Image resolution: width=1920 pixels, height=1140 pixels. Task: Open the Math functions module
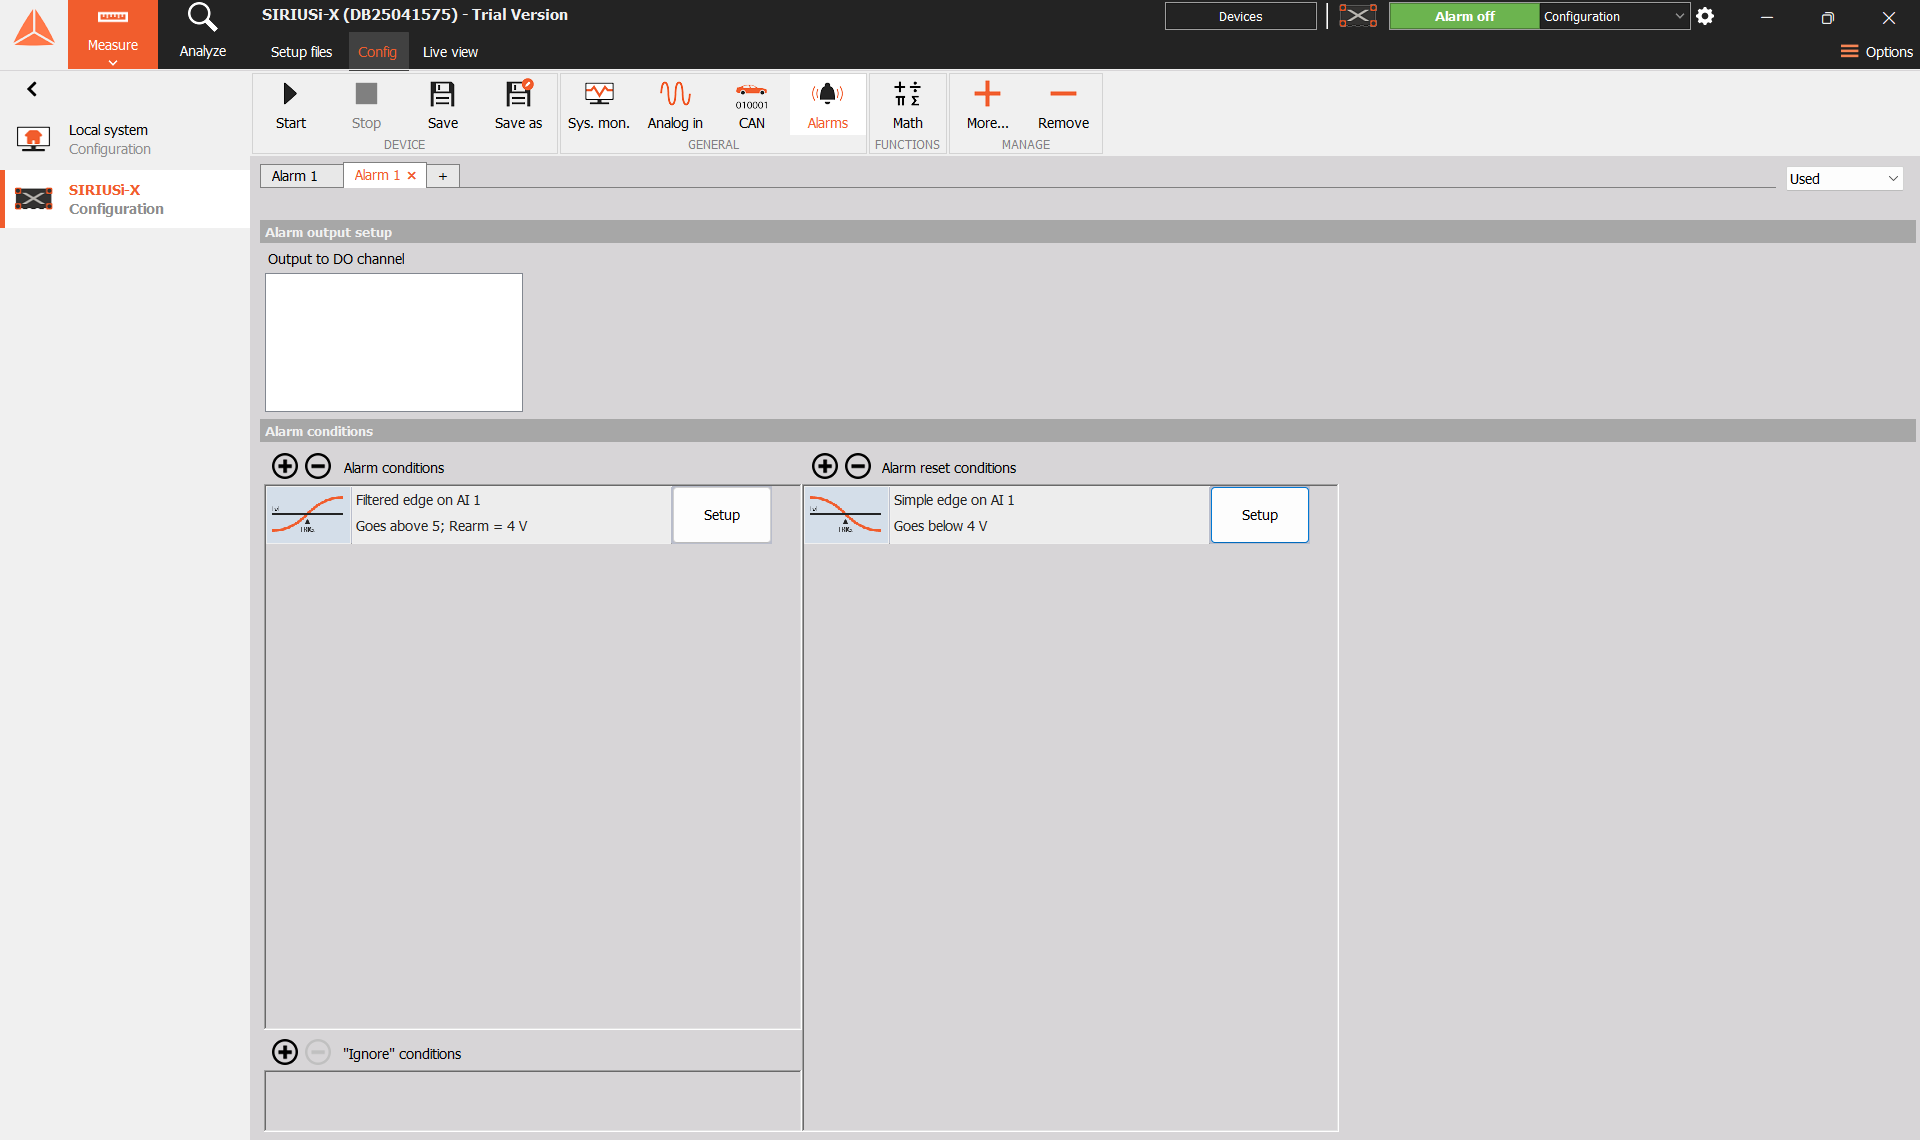907,105
